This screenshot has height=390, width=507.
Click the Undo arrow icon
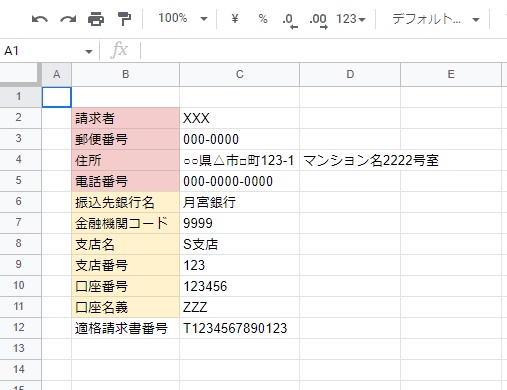[40, 19]
